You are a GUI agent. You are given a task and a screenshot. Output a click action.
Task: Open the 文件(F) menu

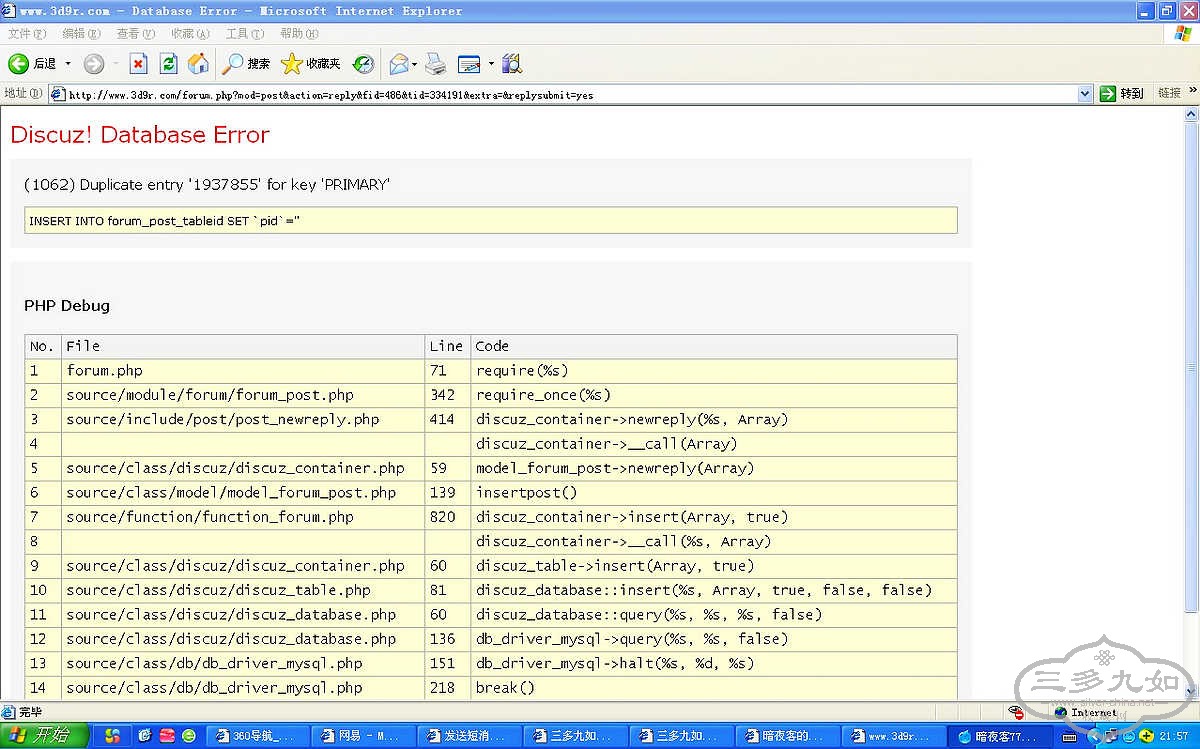click(x=27, y=34)
